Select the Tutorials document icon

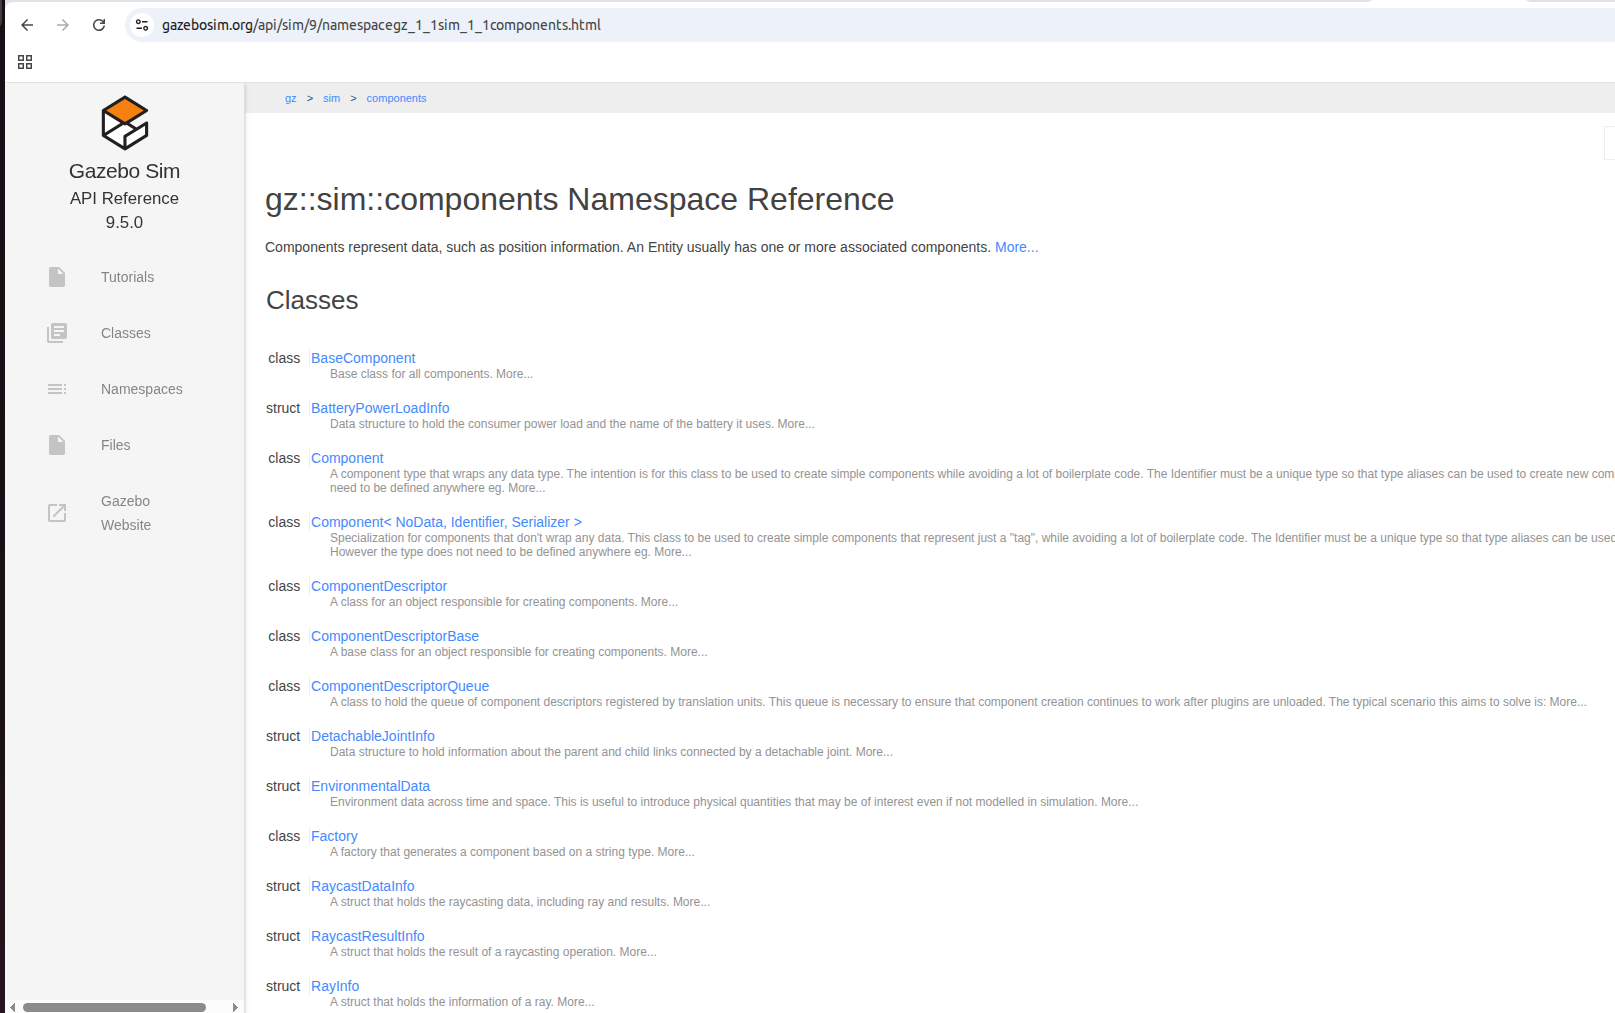coord(56,276)
